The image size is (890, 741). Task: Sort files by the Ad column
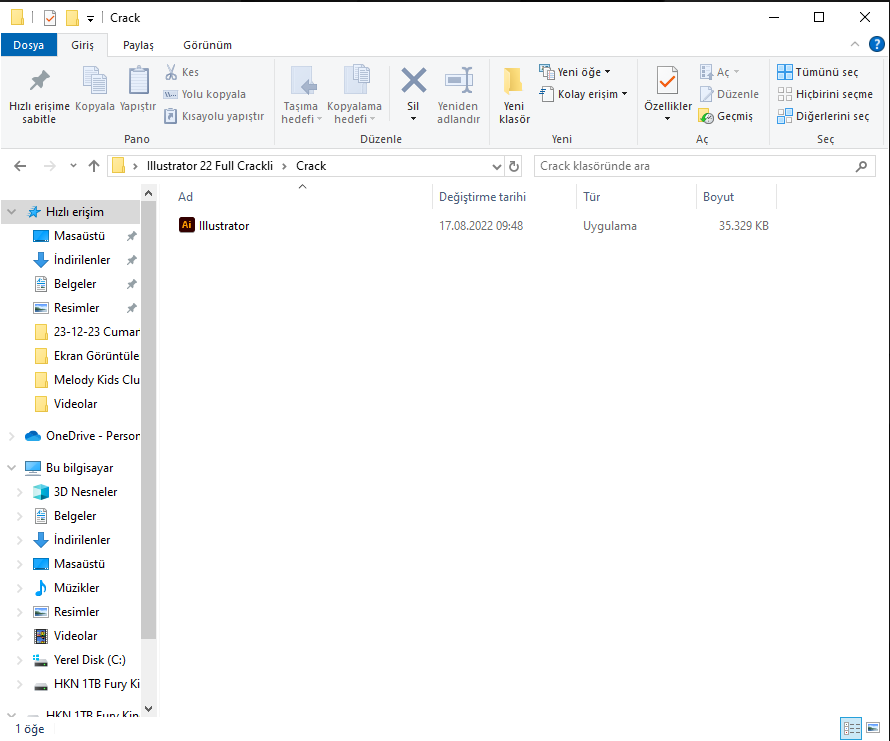click(x=186, y=197)
